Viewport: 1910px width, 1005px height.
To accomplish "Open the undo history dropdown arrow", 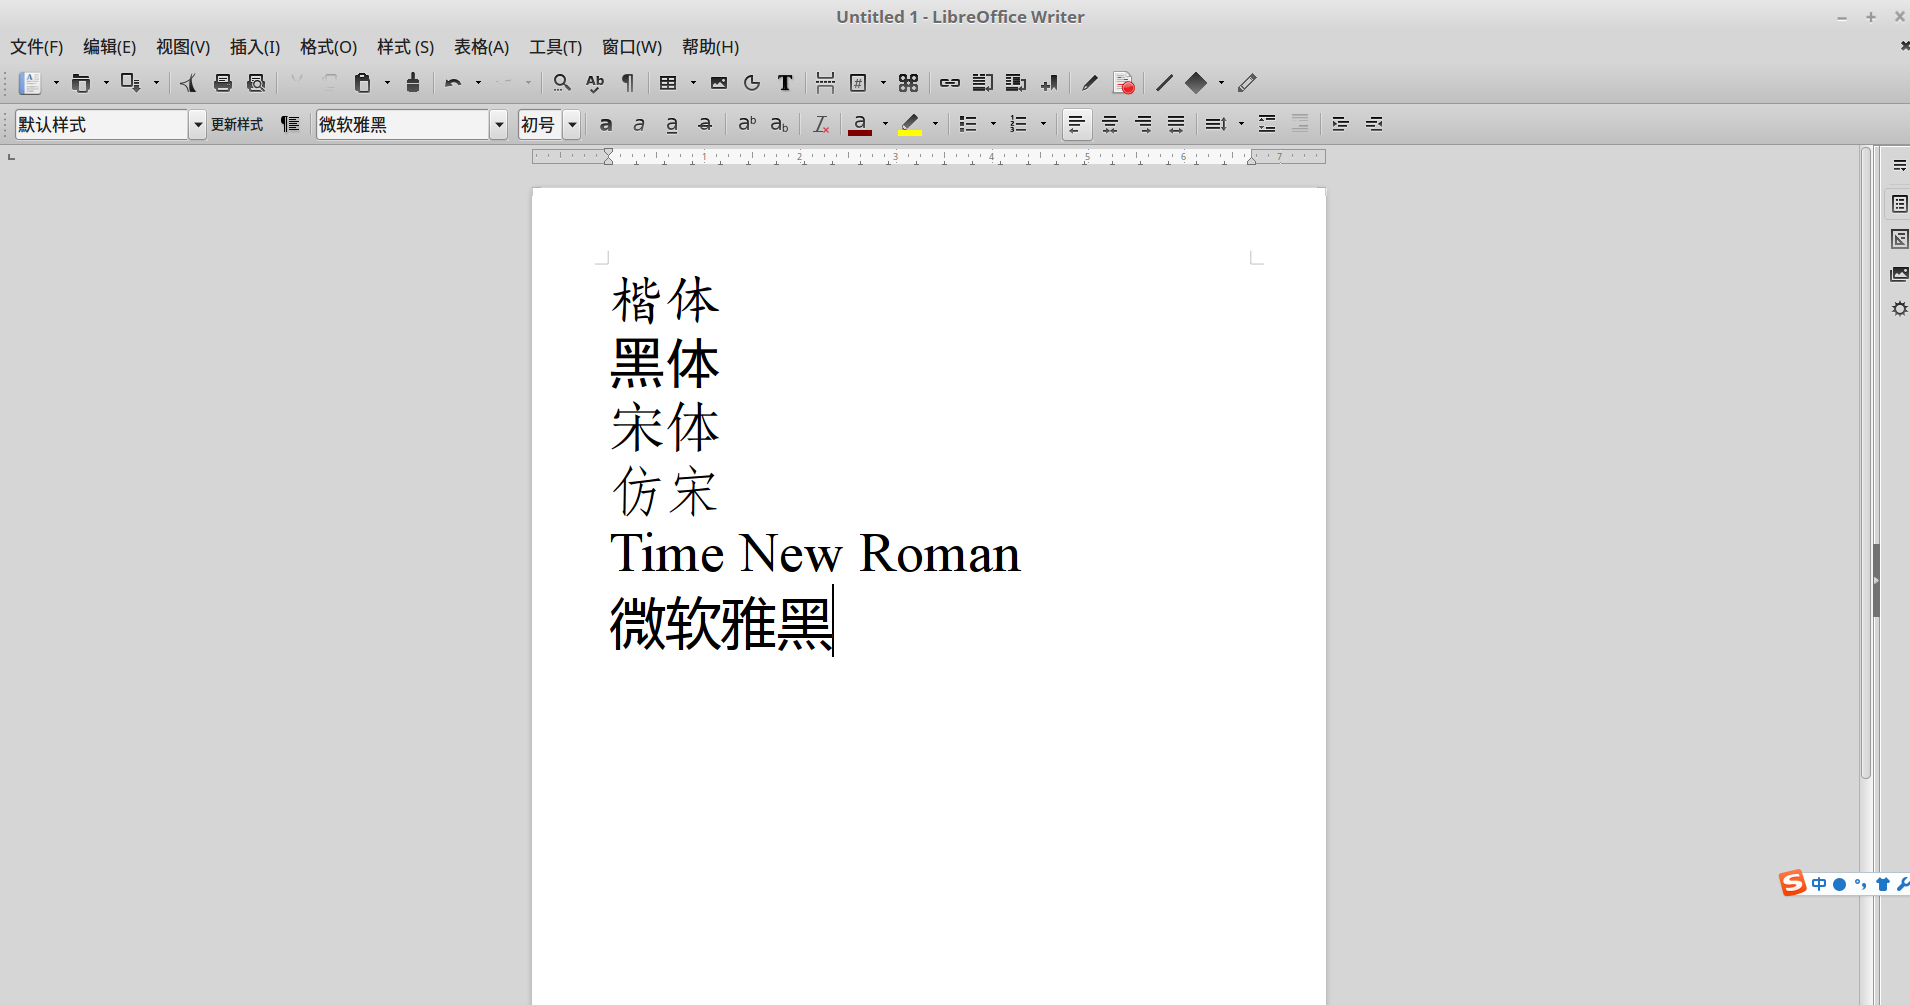I will click(x=478, y=83).
